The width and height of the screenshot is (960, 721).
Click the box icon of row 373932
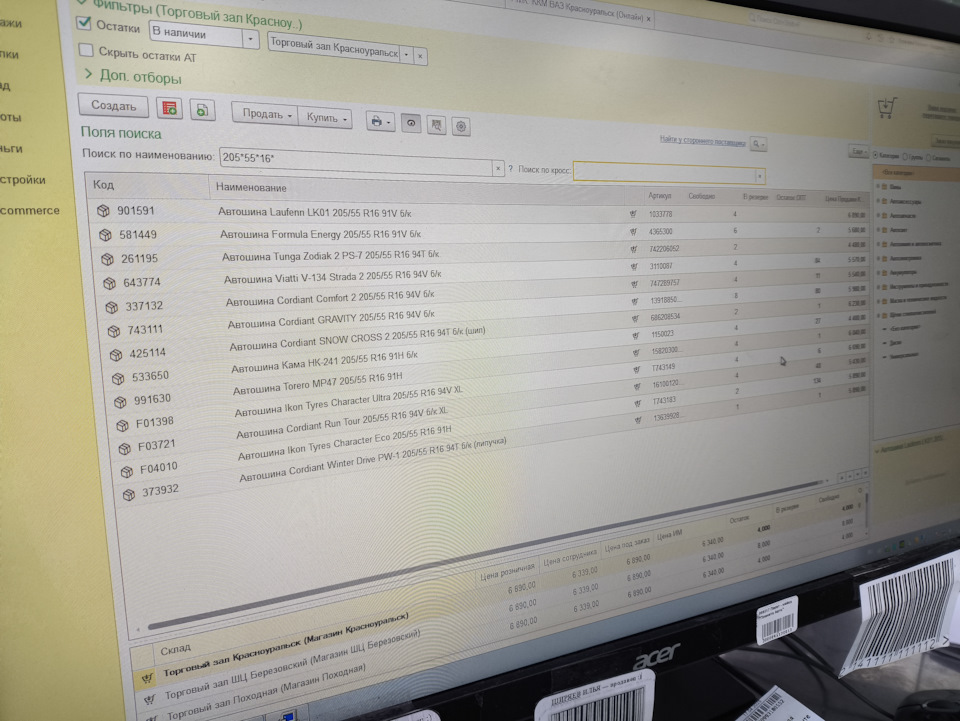point(129,495)
